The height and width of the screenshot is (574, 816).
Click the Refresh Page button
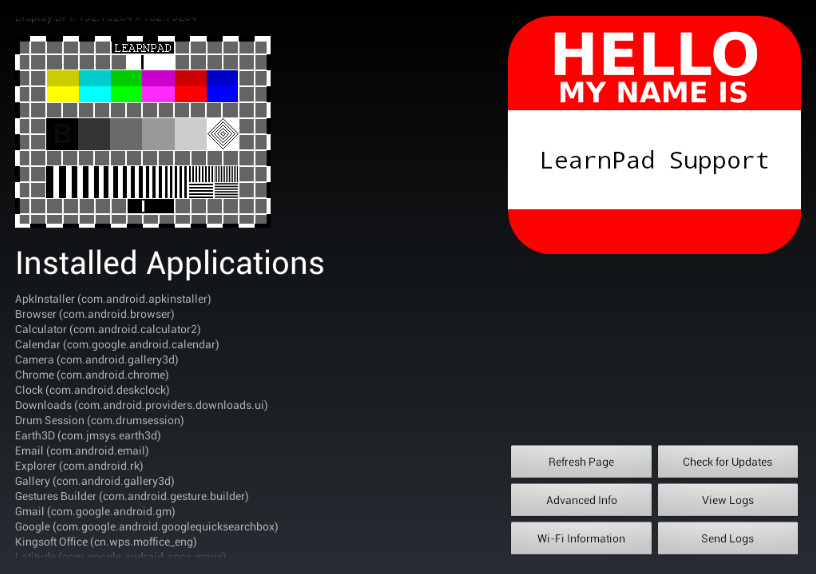[x=581, y=462]
